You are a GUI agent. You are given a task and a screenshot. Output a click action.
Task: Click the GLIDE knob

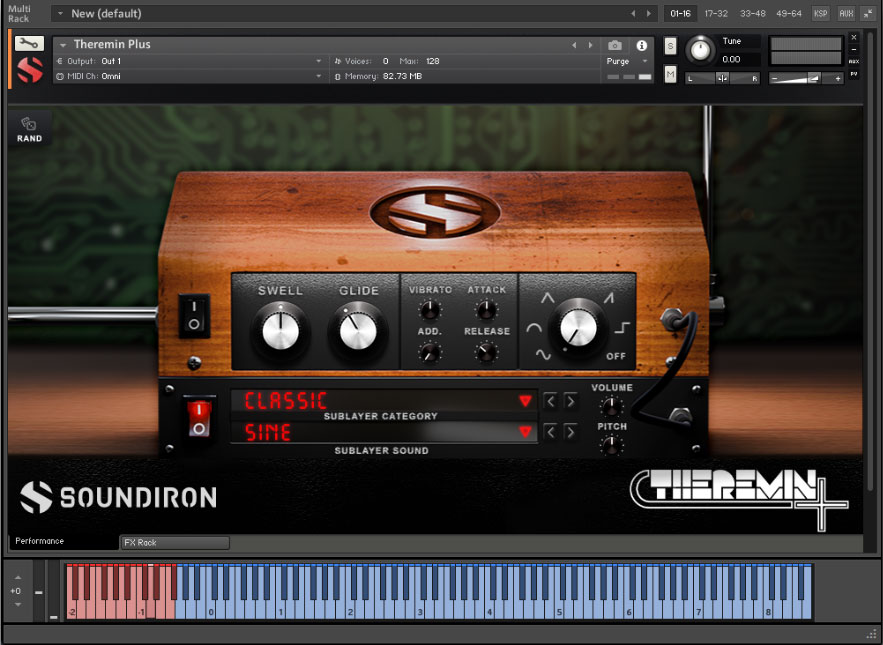(358, 331)
